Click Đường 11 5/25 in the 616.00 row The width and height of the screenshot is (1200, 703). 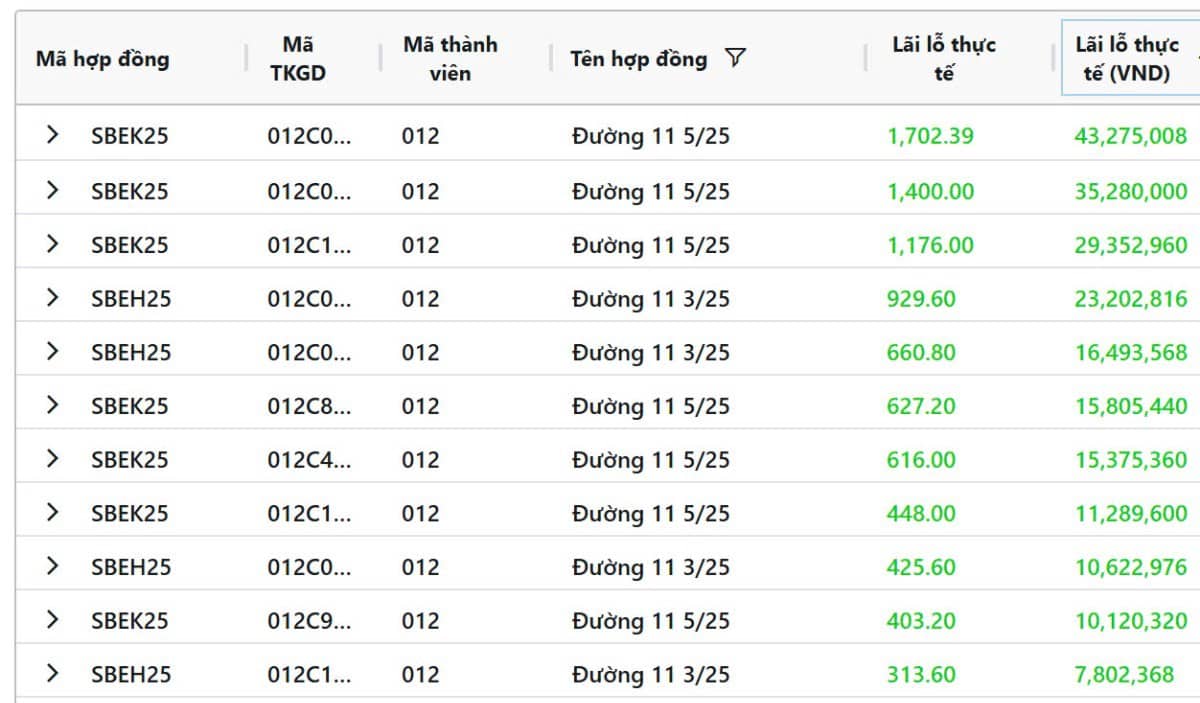651,460
